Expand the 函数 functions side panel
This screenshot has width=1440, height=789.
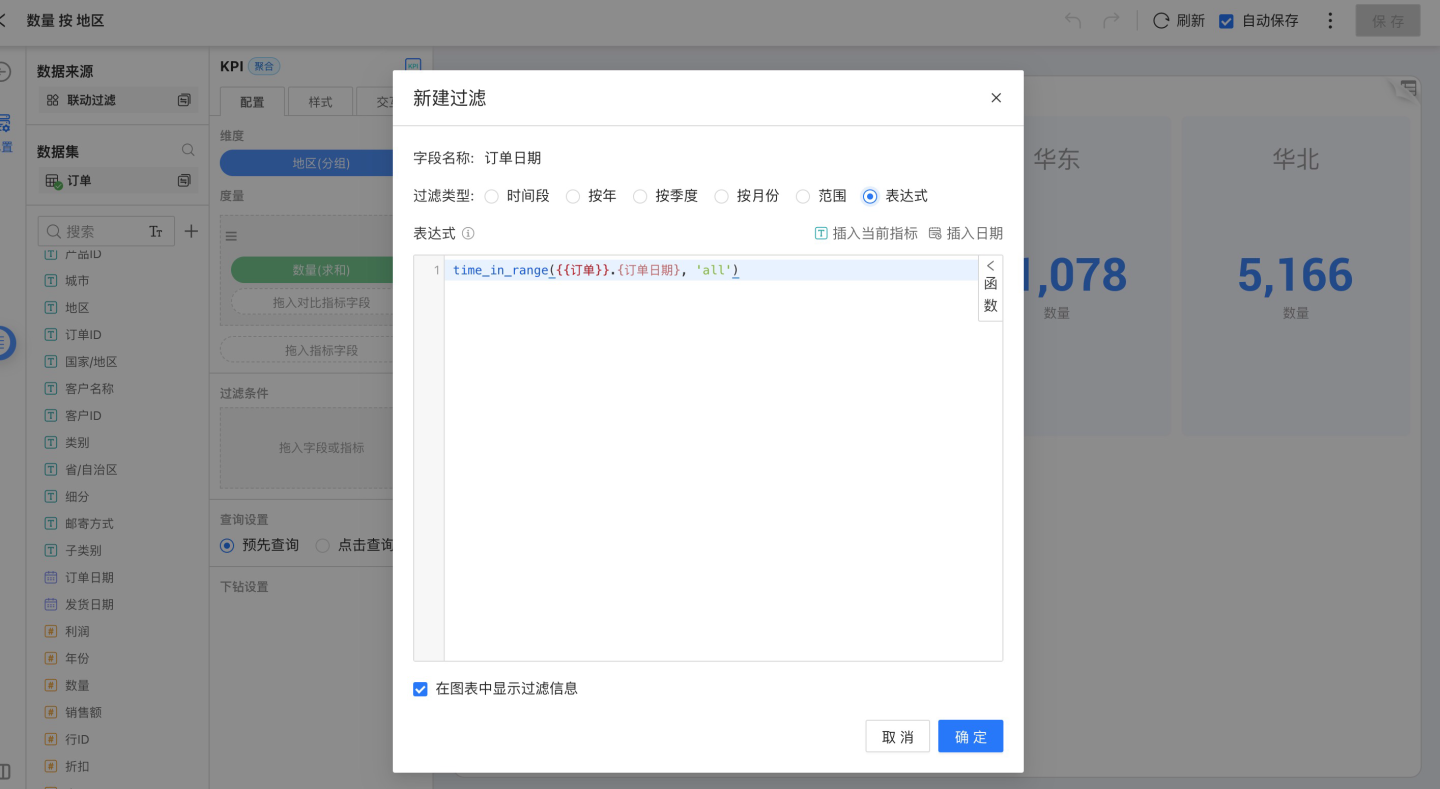(x=990, y=288)
